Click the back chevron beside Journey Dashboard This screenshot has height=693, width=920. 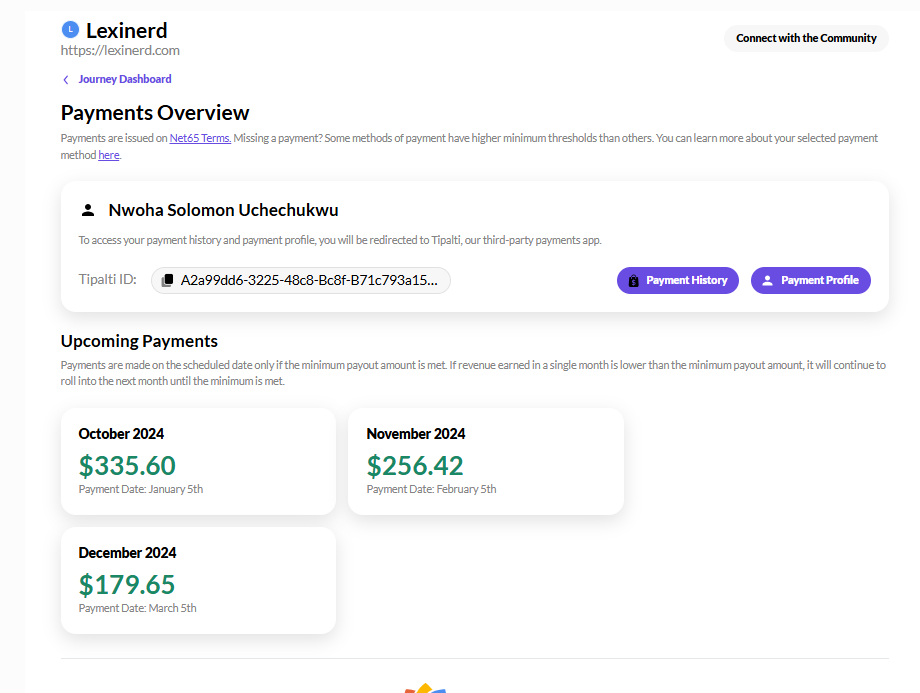66,80
